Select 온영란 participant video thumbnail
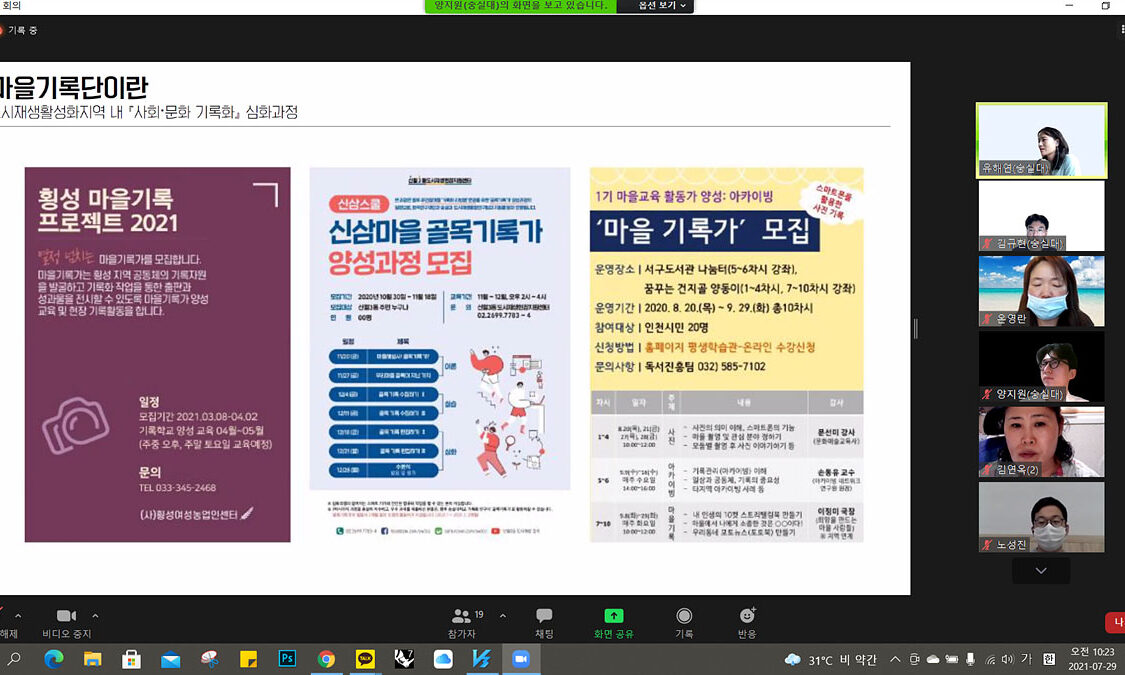 point(1041,290)
